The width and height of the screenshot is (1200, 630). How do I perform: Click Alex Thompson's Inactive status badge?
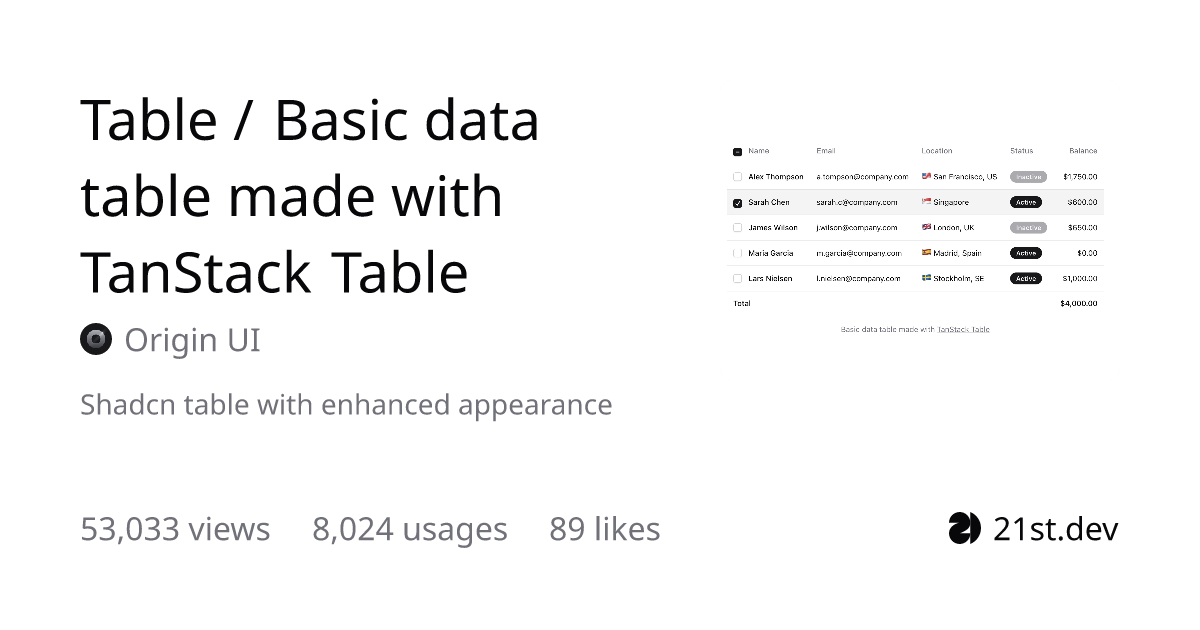pos(1028,177)
